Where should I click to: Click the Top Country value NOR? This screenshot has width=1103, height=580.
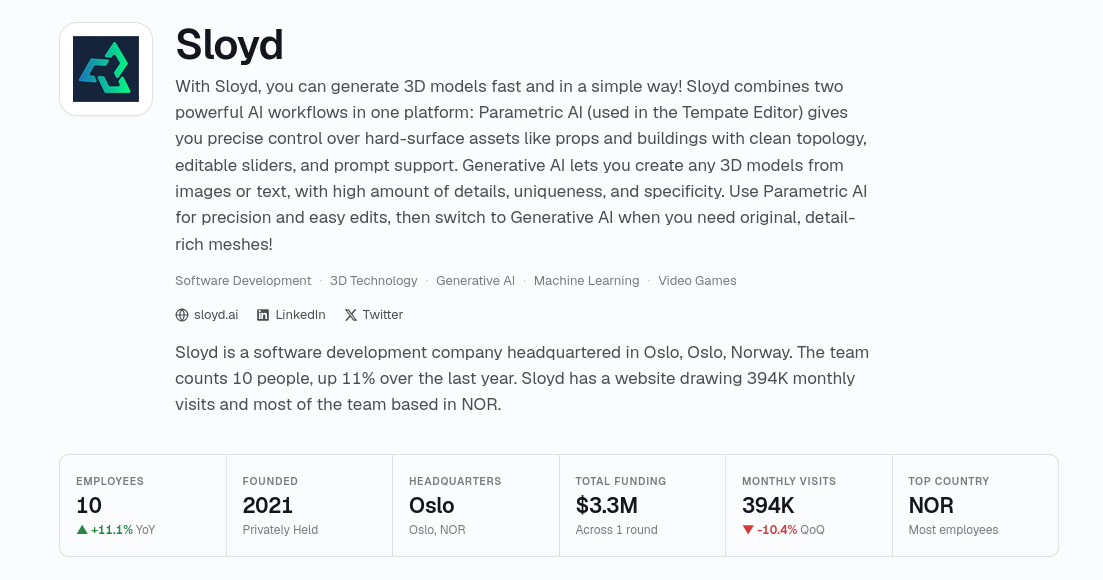[x=931, y=505]
